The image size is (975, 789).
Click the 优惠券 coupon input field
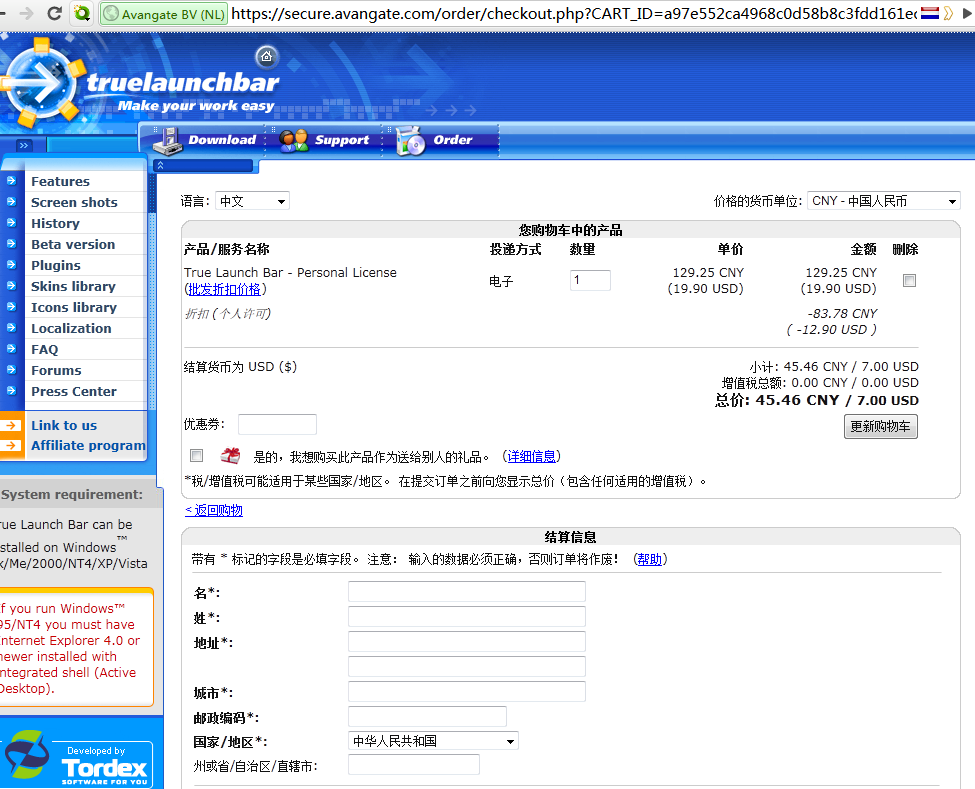tap(277, 425)
